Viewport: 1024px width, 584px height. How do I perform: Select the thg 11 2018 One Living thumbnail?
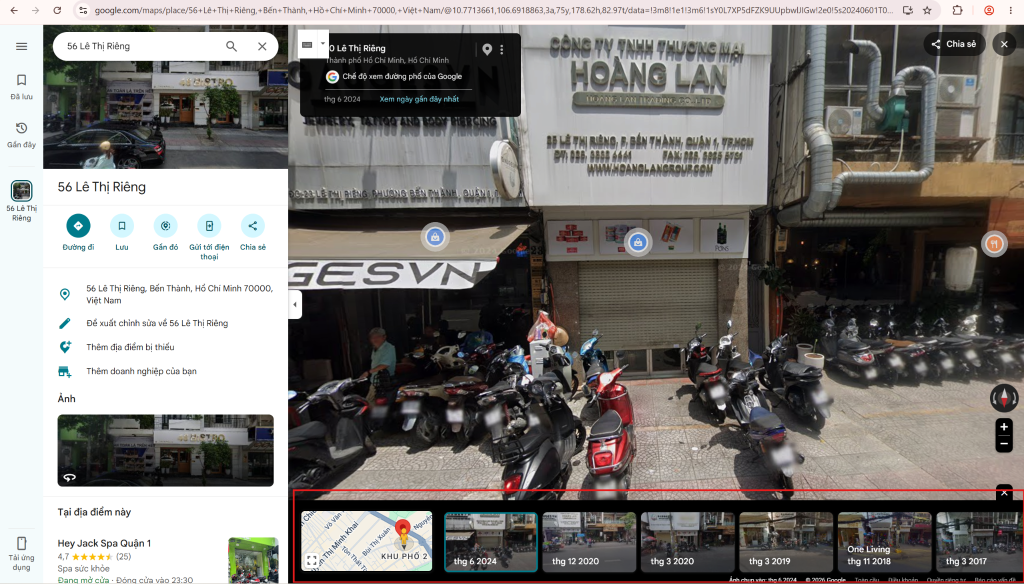(884, 542)
